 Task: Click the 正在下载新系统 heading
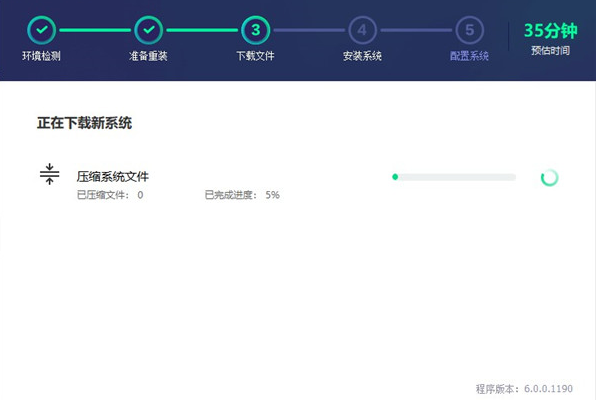point(85,123)
